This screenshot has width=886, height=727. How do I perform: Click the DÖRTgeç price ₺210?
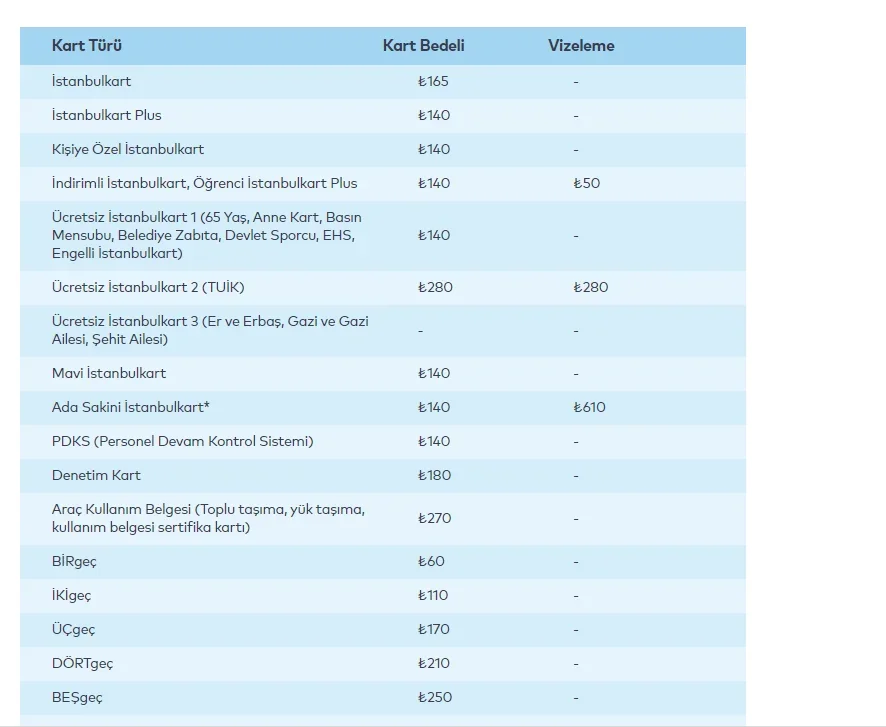click(434, 663)
